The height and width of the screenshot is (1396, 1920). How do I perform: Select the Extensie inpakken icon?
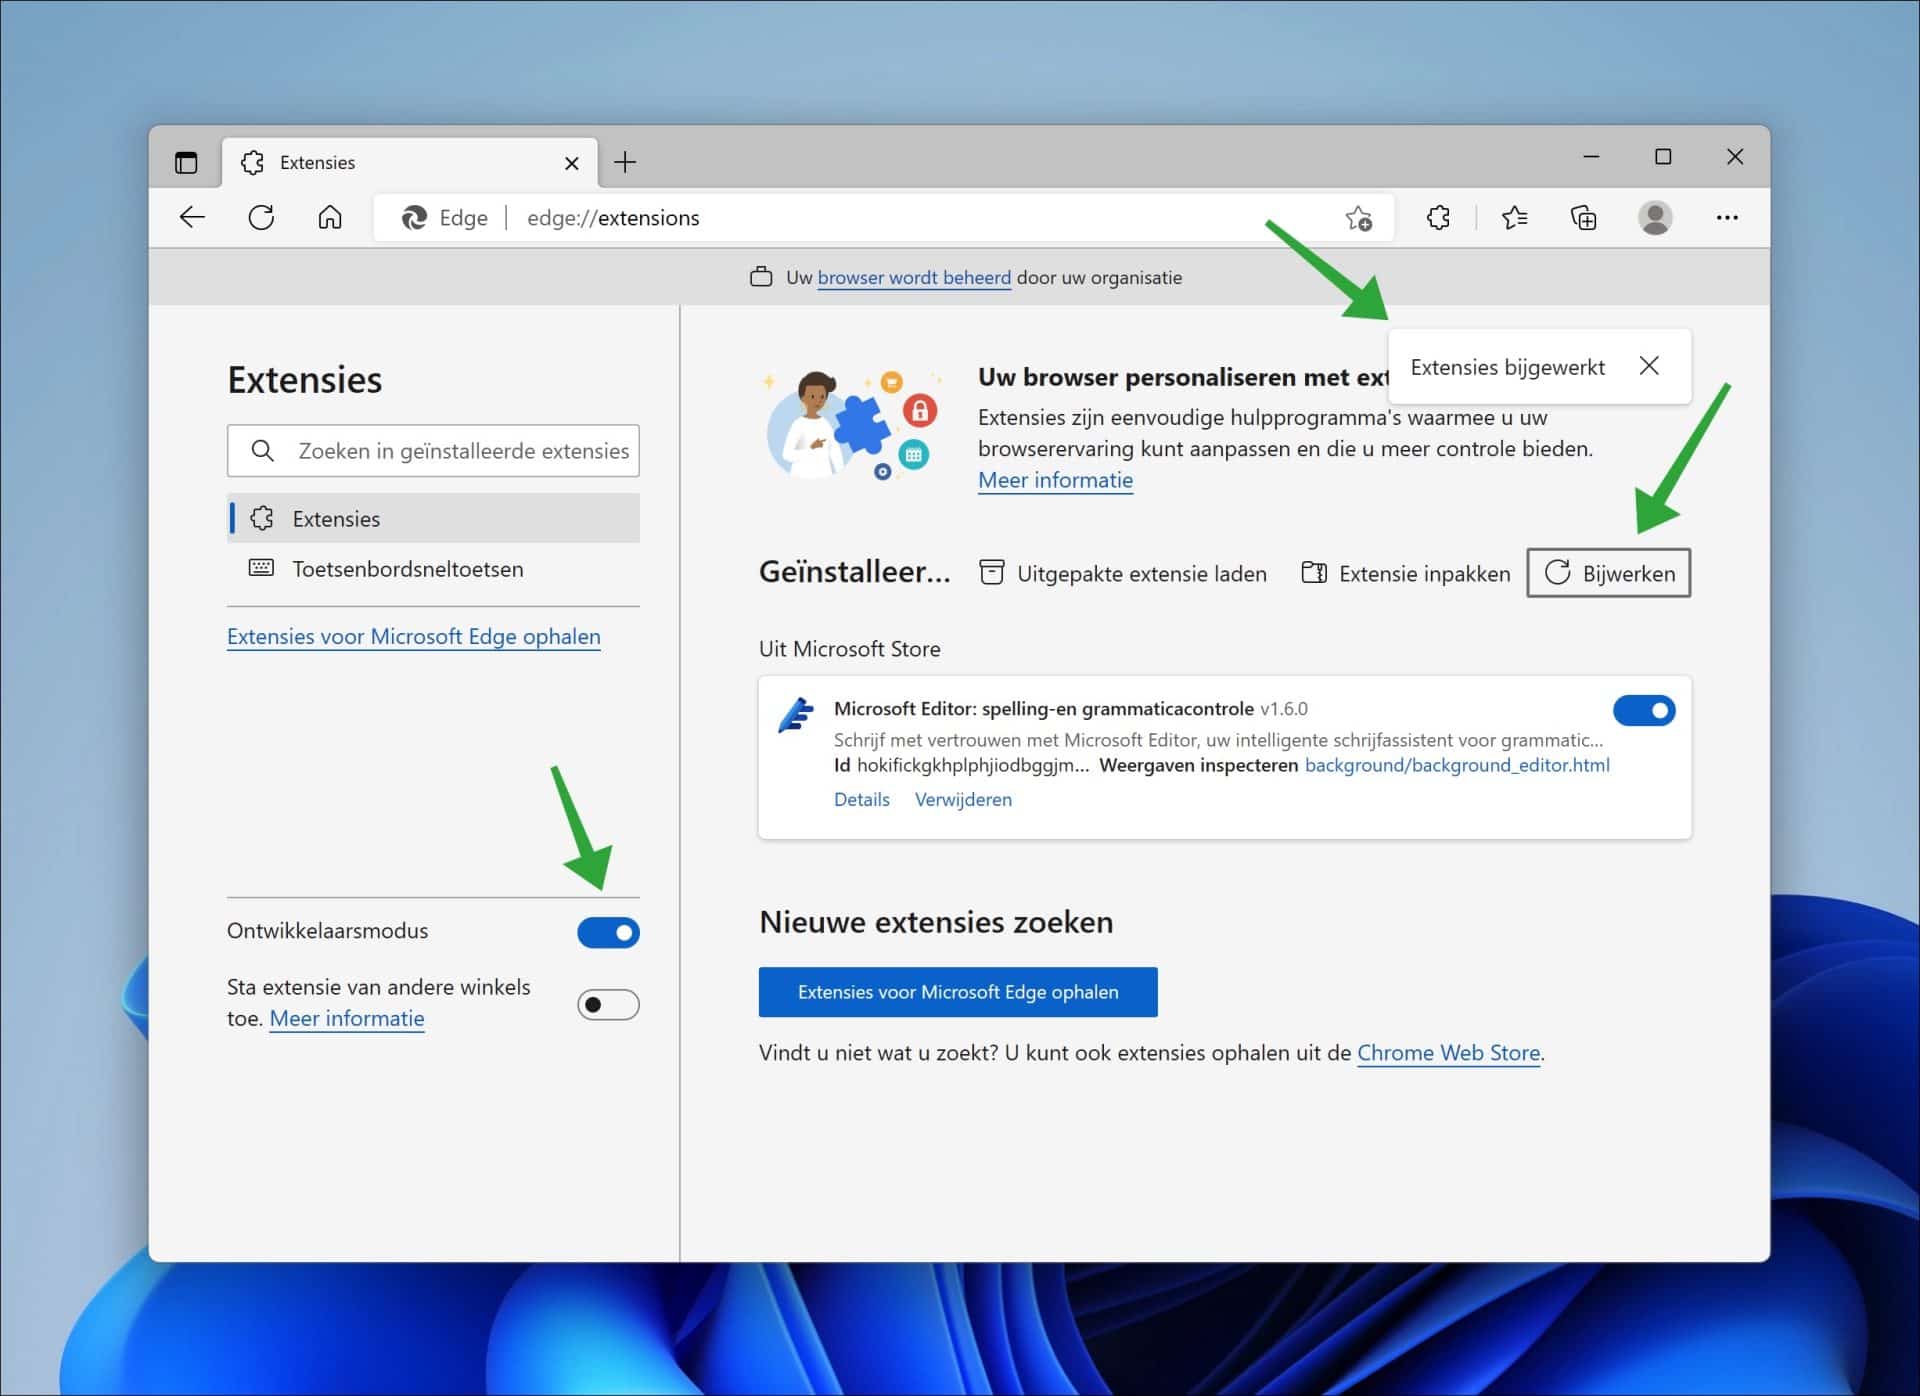pos(1315,573)
